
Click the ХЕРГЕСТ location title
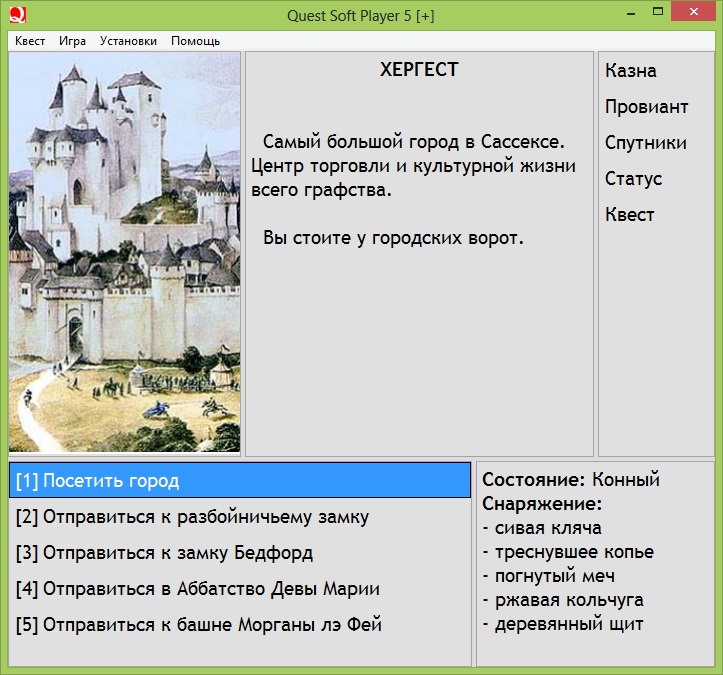click(419, 70)
